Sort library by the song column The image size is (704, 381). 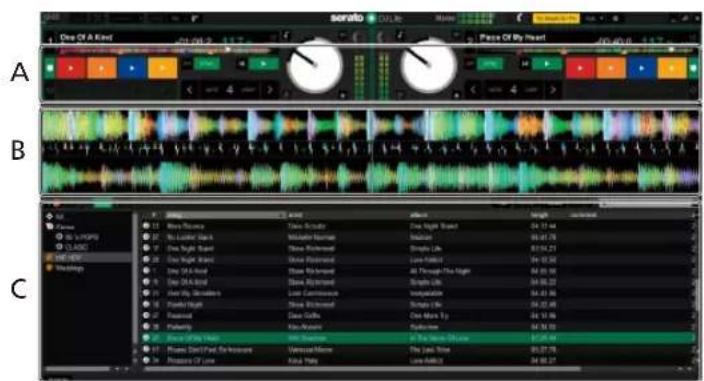[x=226, y=215]
